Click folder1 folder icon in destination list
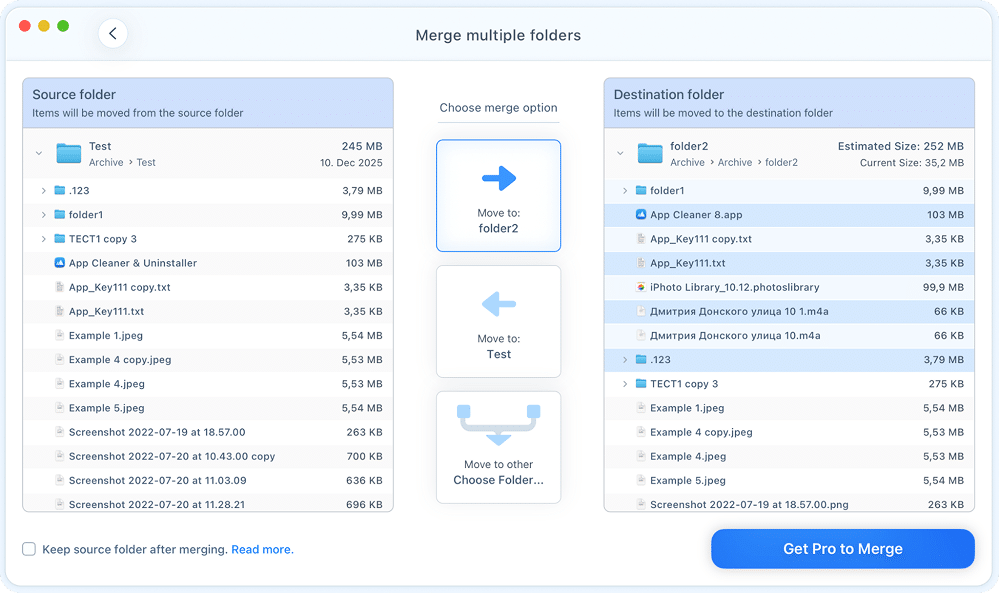This screenshot has width=999, height=593. [x=641, y=190]
